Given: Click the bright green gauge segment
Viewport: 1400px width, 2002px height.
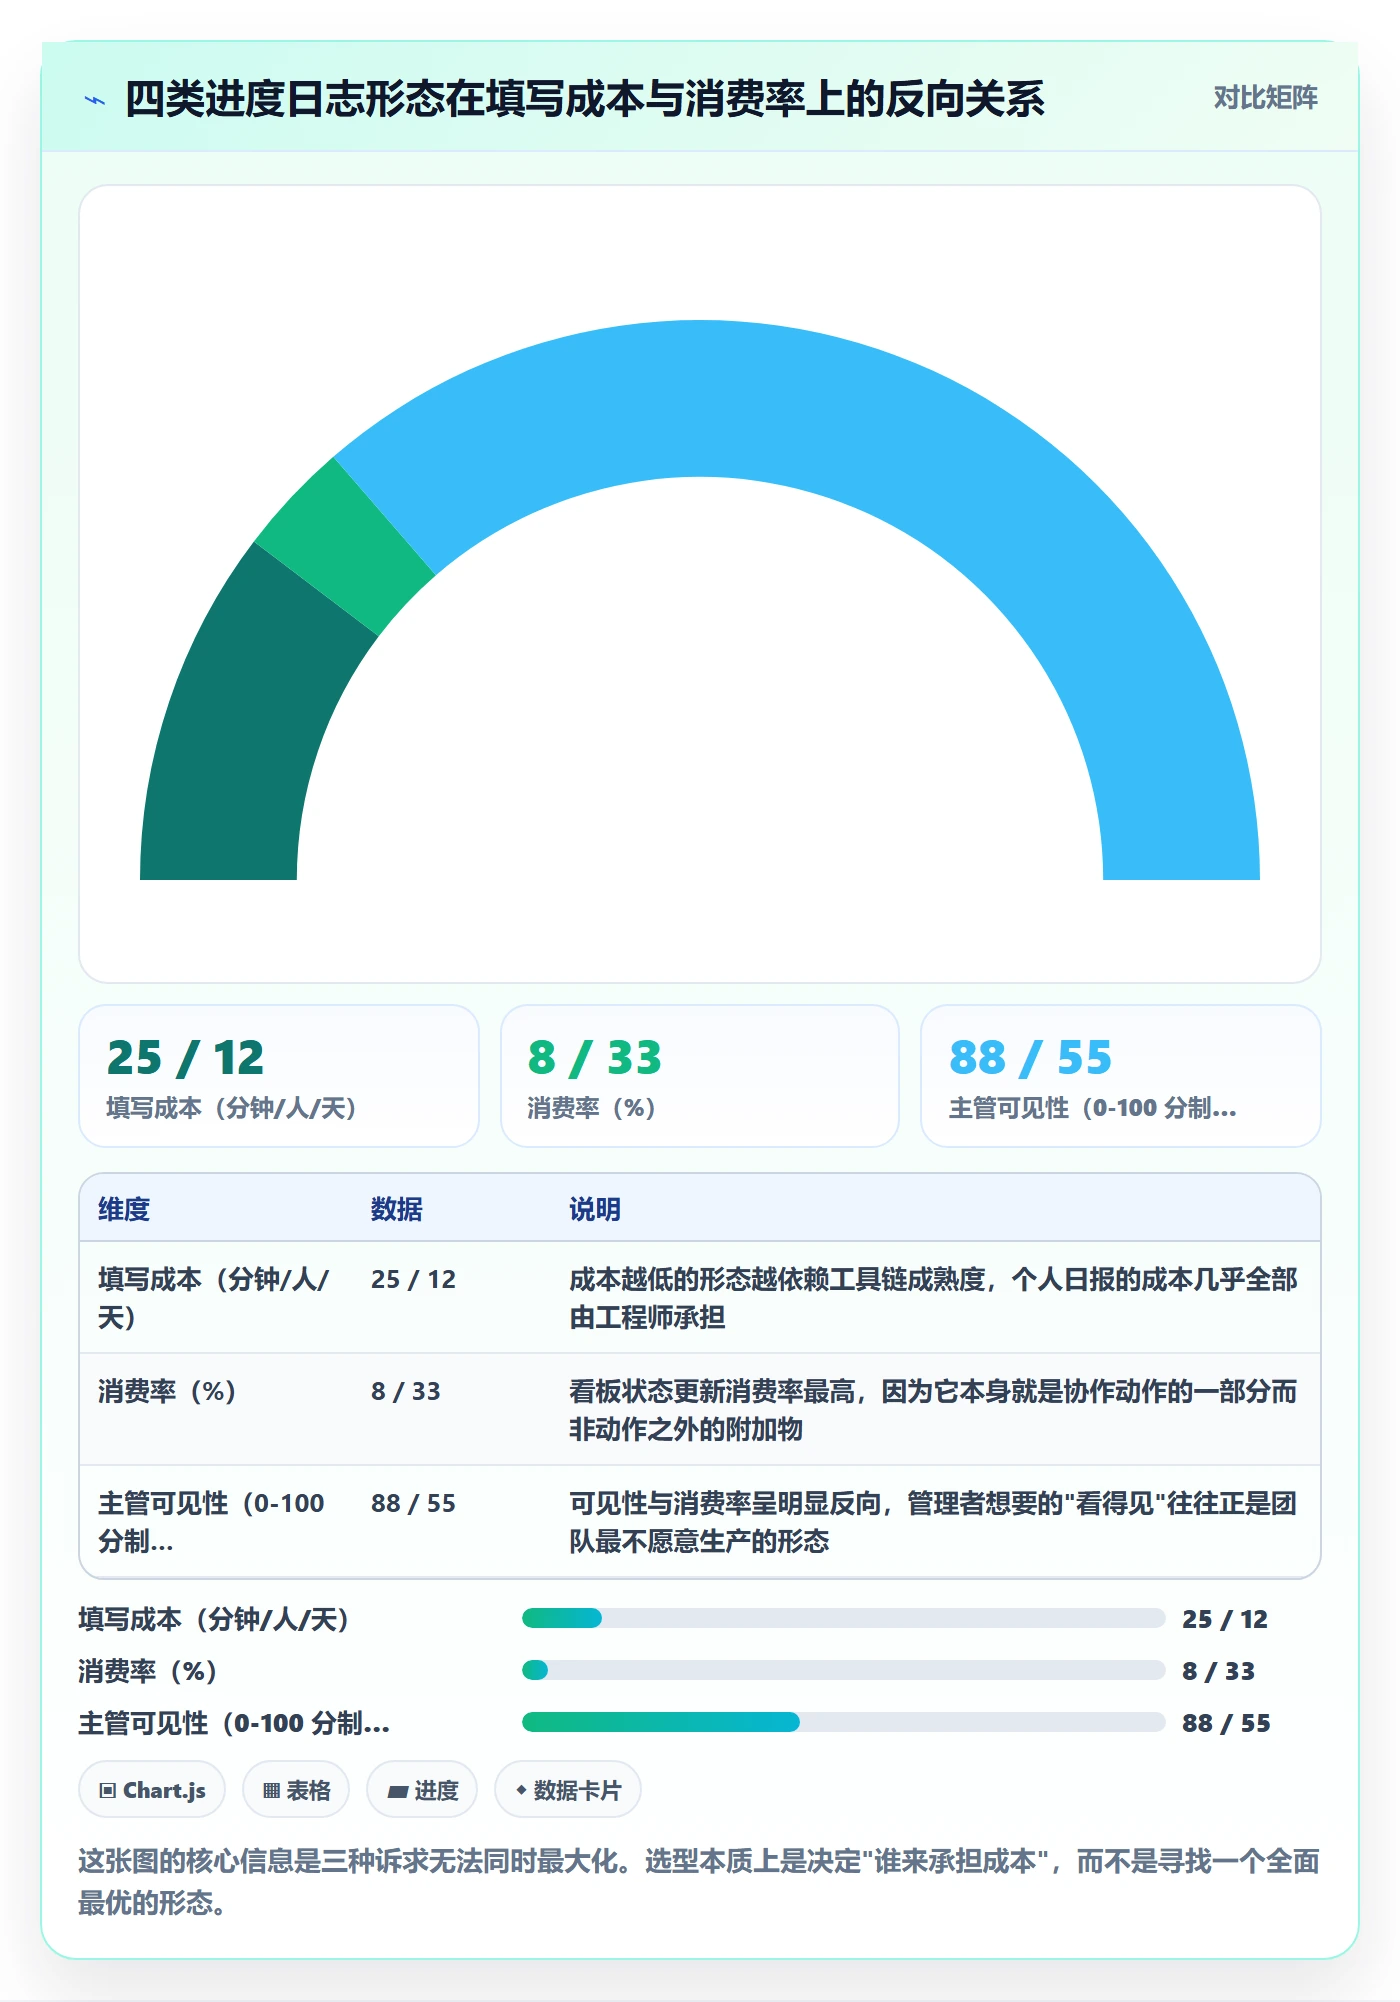Looking at the screenshot, I should tap(345, 545).
